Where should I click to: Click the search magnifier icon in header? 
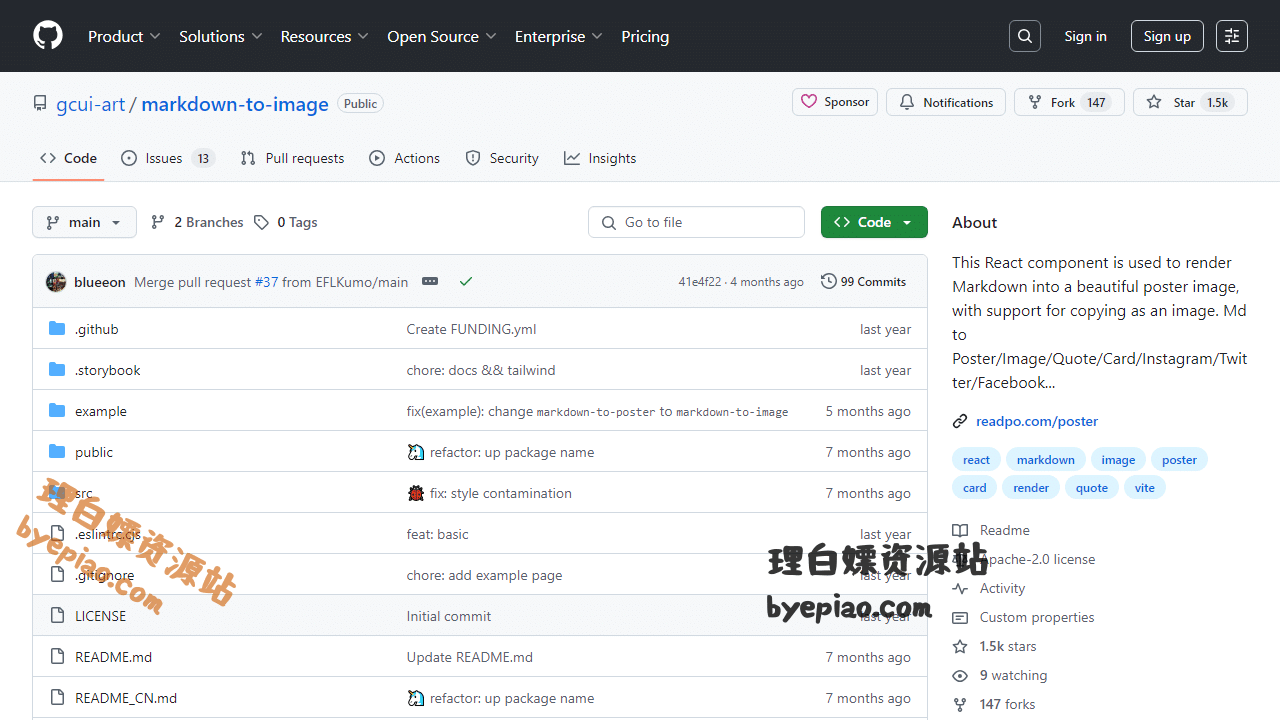(x=1025, y=36)
